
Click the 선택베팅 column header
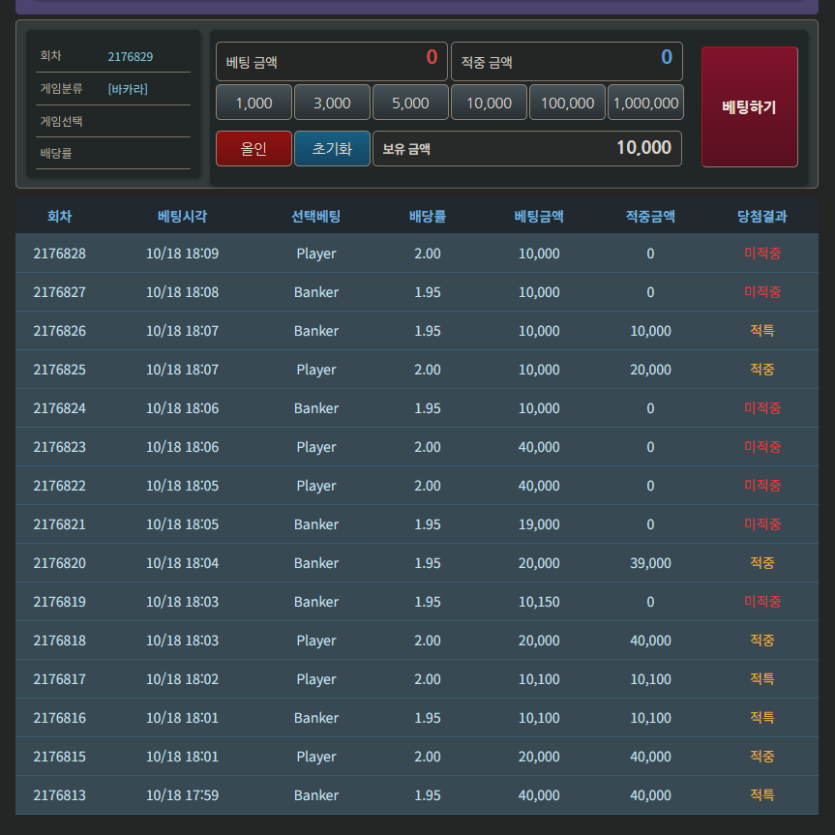point(316,216)
